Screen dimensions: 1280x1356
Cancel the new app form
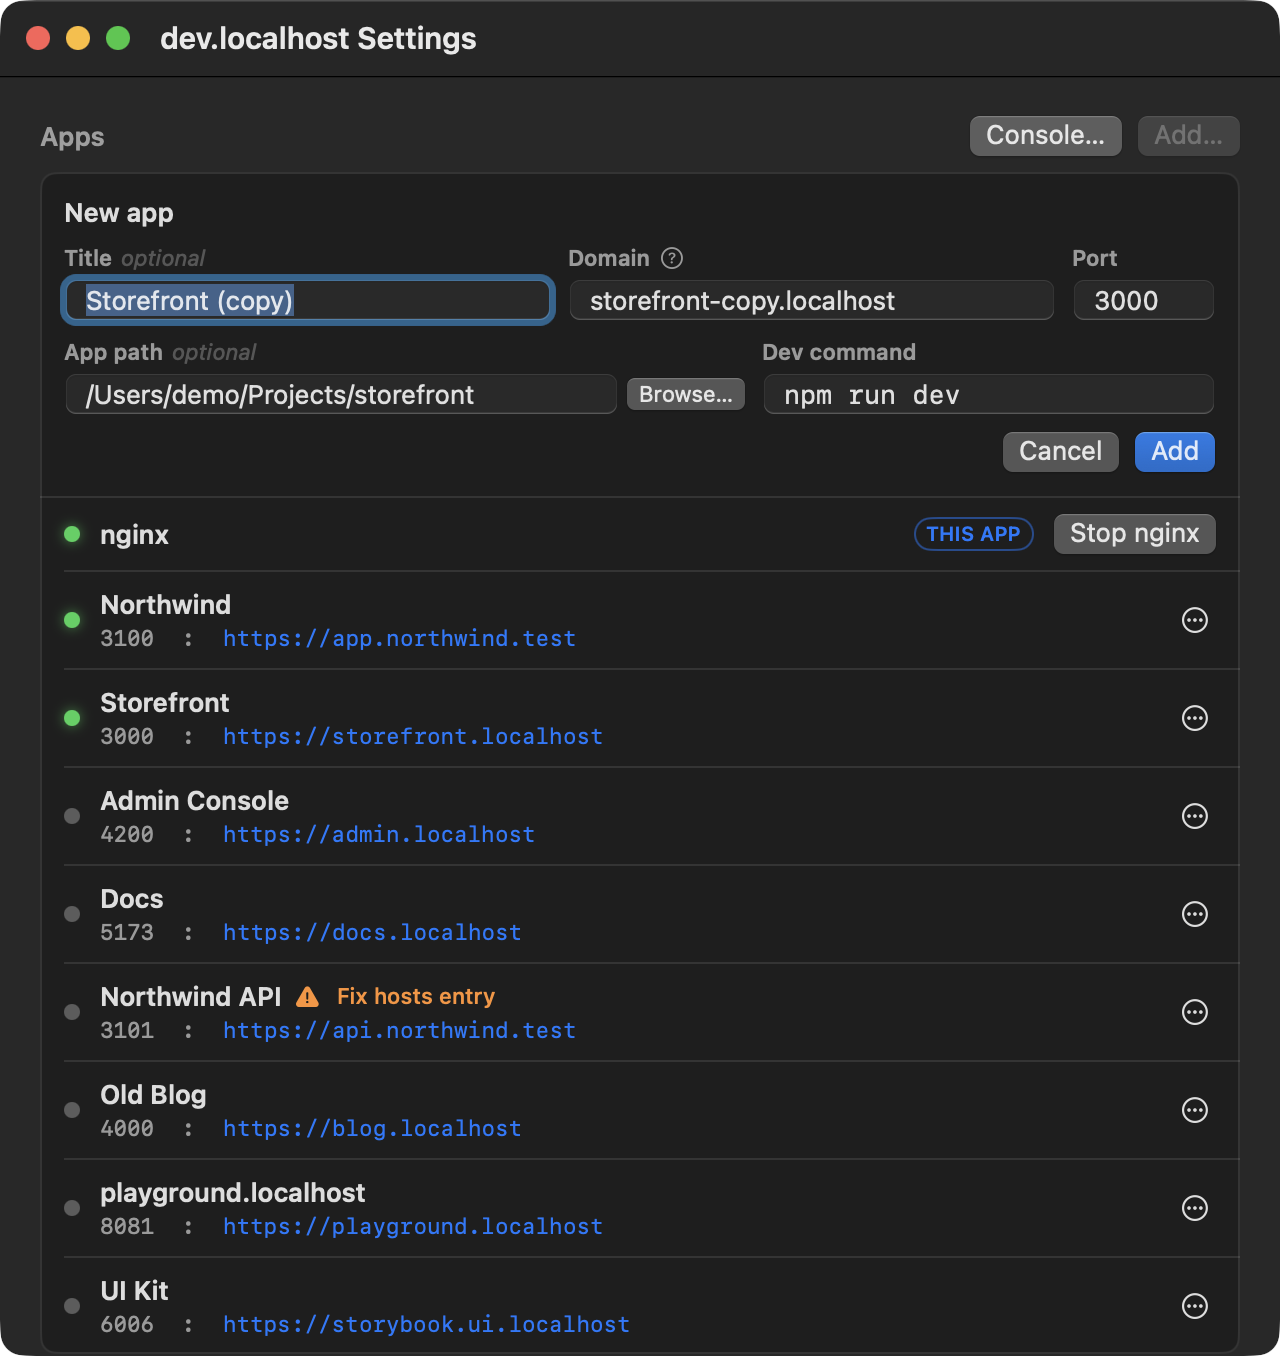(x=1061, y=452)
